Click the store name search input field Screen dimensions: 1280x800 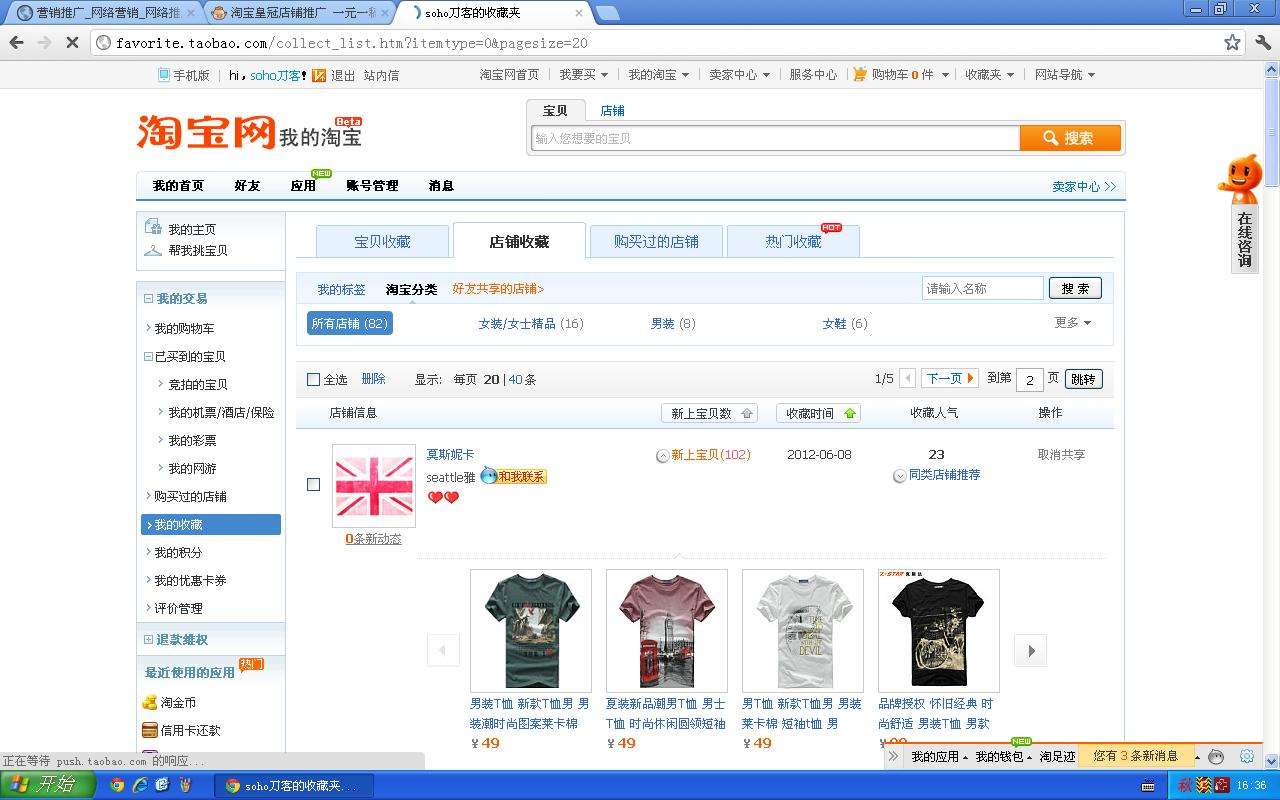pyautogui.click(x=982, y=288)
